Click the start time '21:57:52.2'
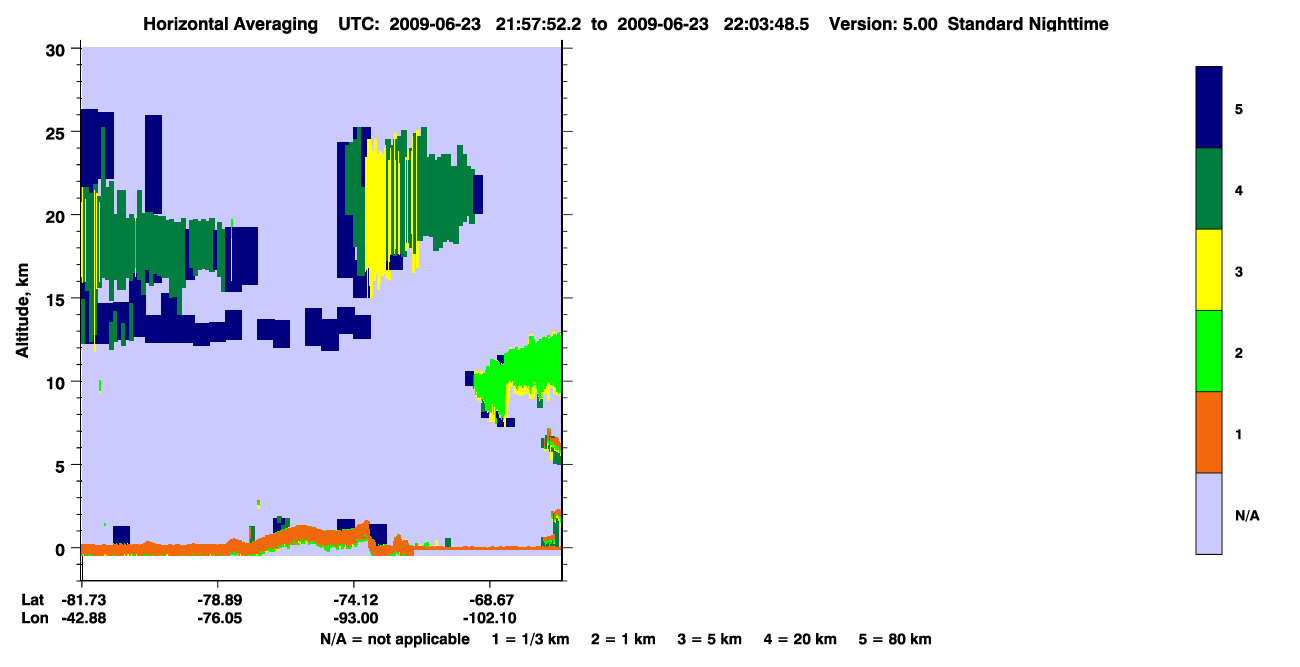The image size is (1300, 667). coord(538,24)
